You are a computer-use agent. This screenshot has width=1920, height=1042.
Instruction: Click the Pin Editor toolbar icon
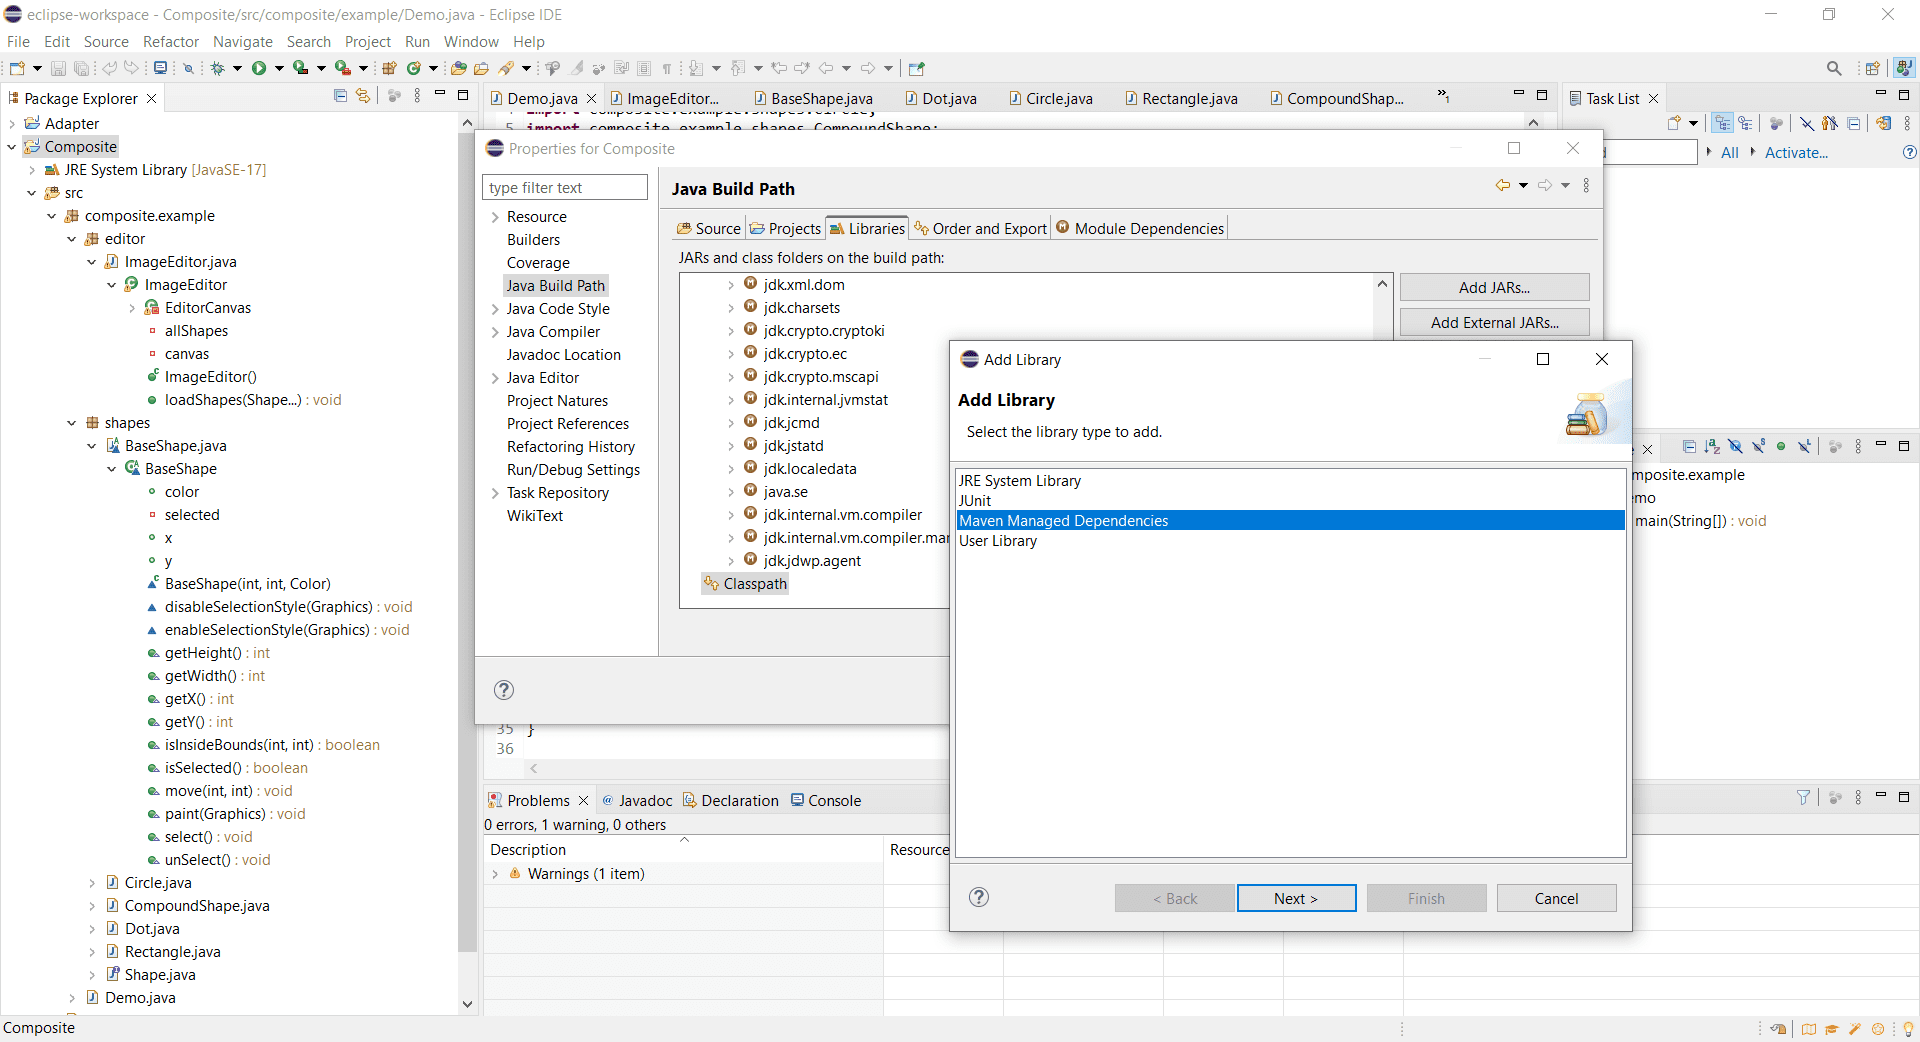(x=917, y=68)
